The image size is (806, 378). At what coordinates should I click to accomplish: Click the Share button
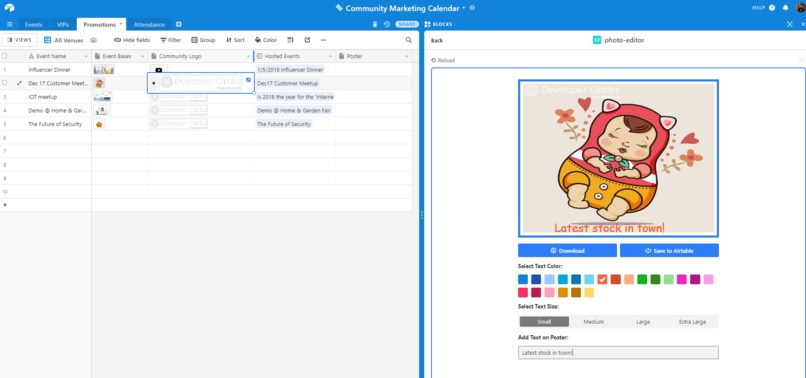407,24
